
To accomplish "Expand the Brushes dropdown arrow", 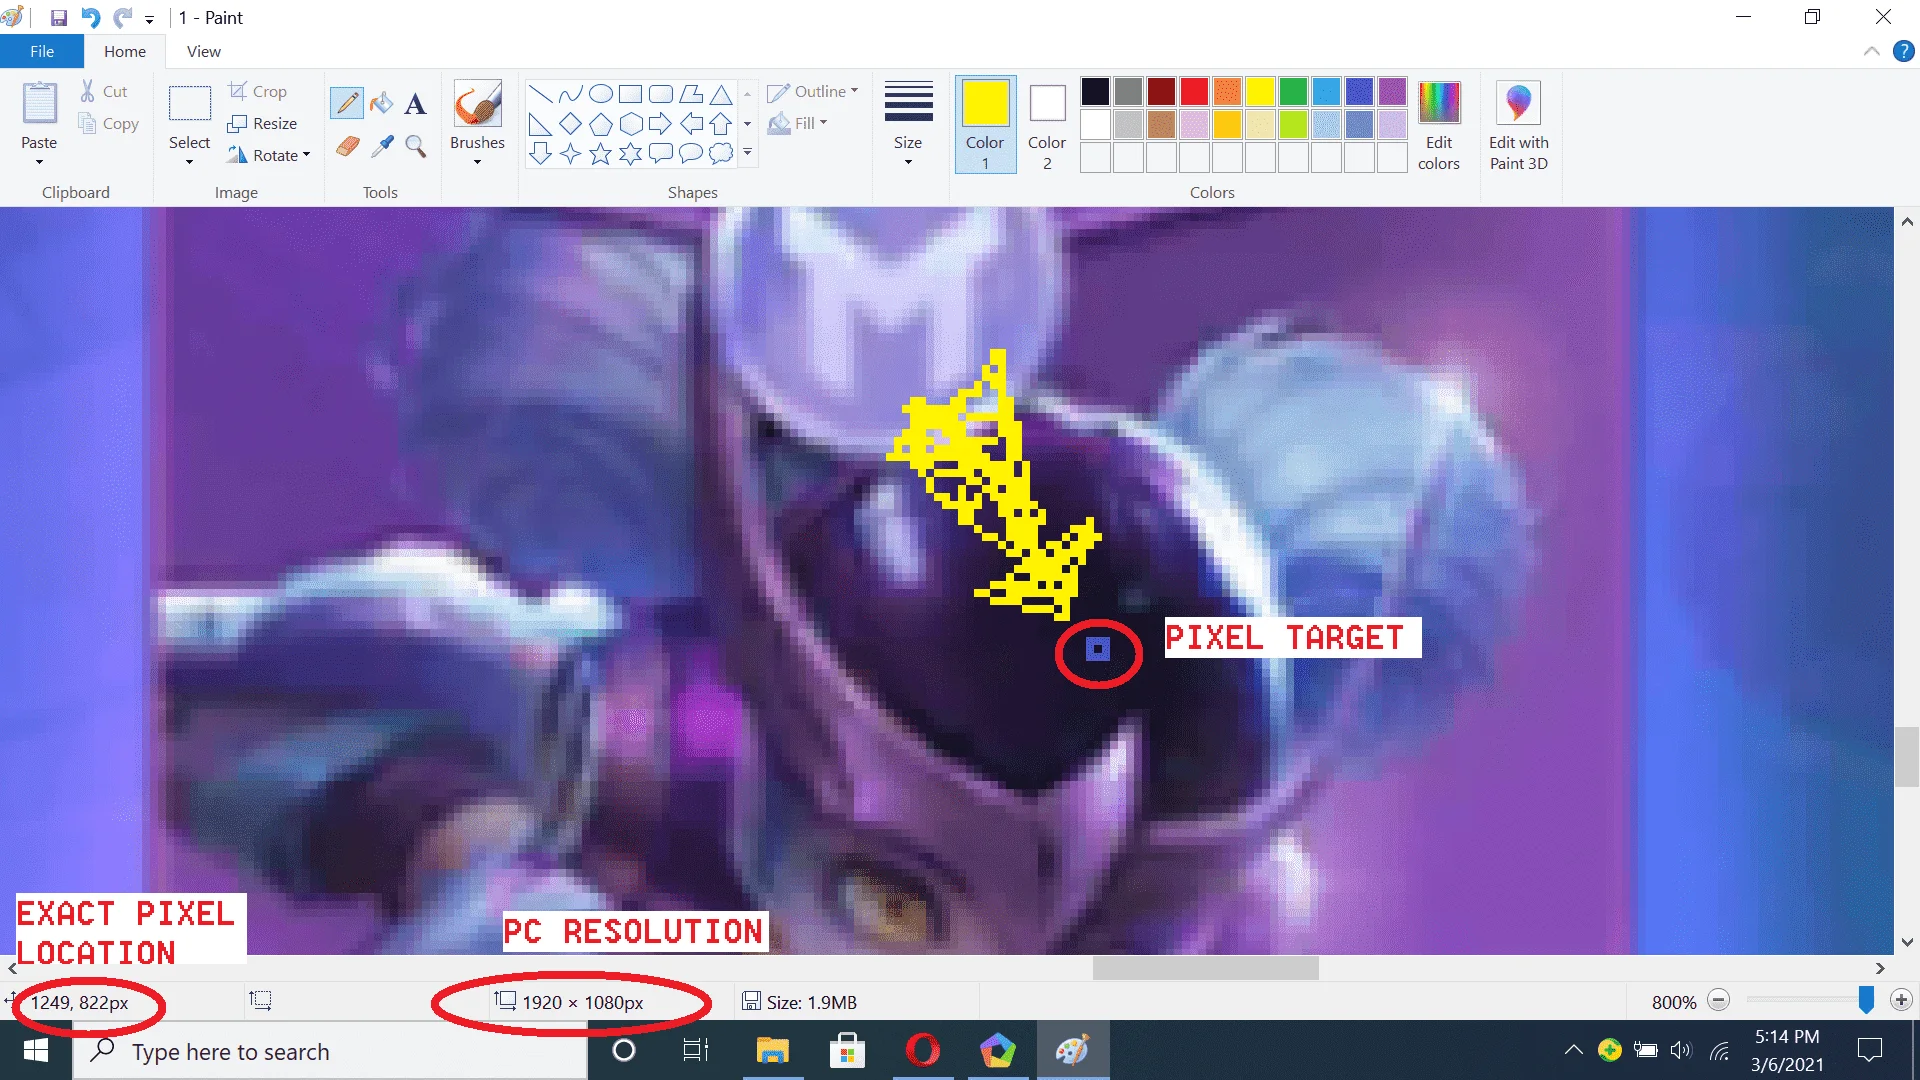I will (x=477, y=162).
